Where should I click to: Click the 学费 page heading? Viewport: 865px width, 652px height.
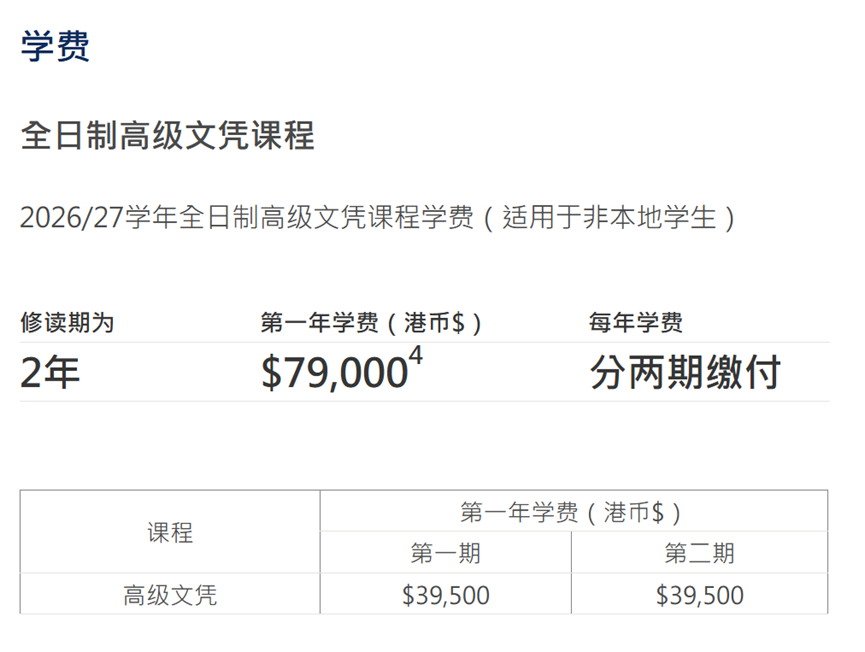pyautogui.click(x=55, y=45)
